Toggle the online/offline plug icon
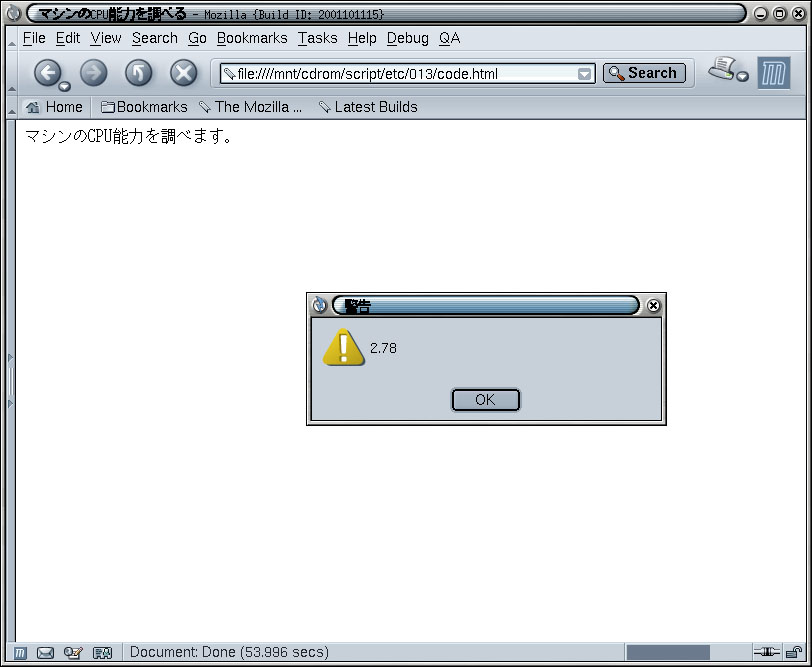 click(767, 652)
